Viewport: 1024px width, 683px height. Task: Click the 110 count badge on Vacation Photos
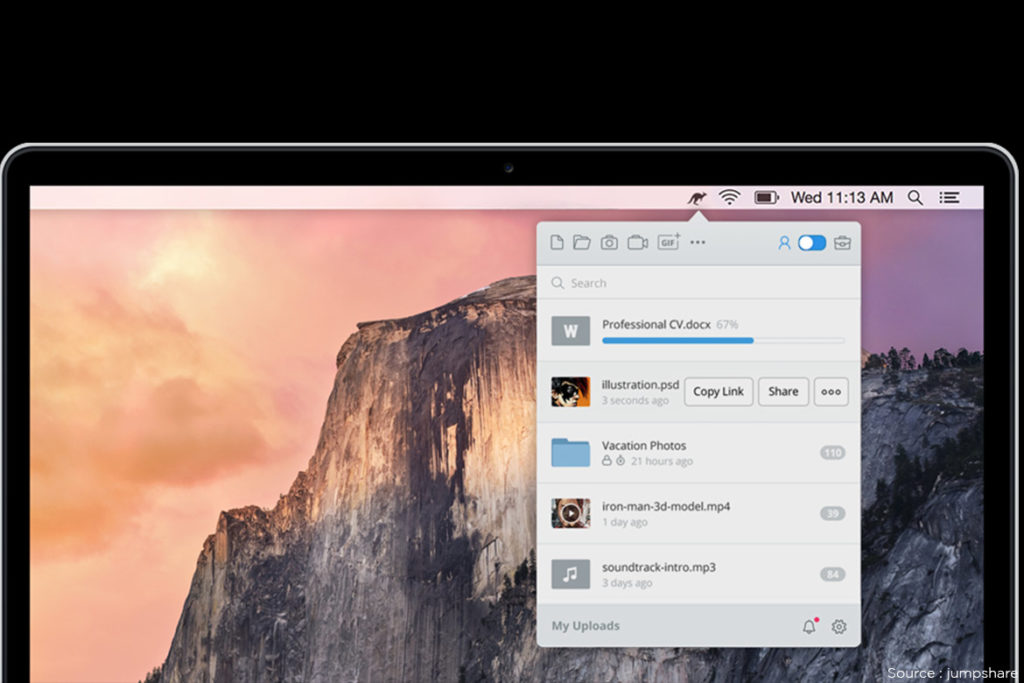(833, 453)
